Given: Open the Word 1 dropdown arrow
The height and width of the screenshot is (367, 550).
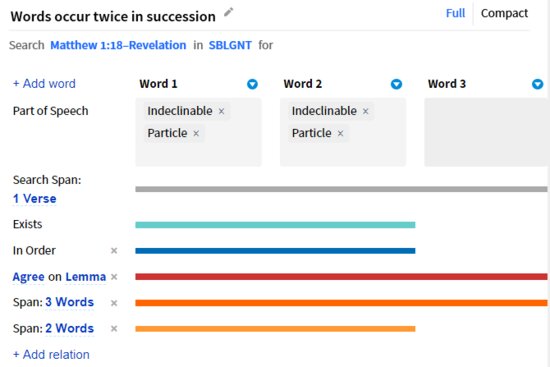Looking at the screenshot, I should tap(252, 84).
